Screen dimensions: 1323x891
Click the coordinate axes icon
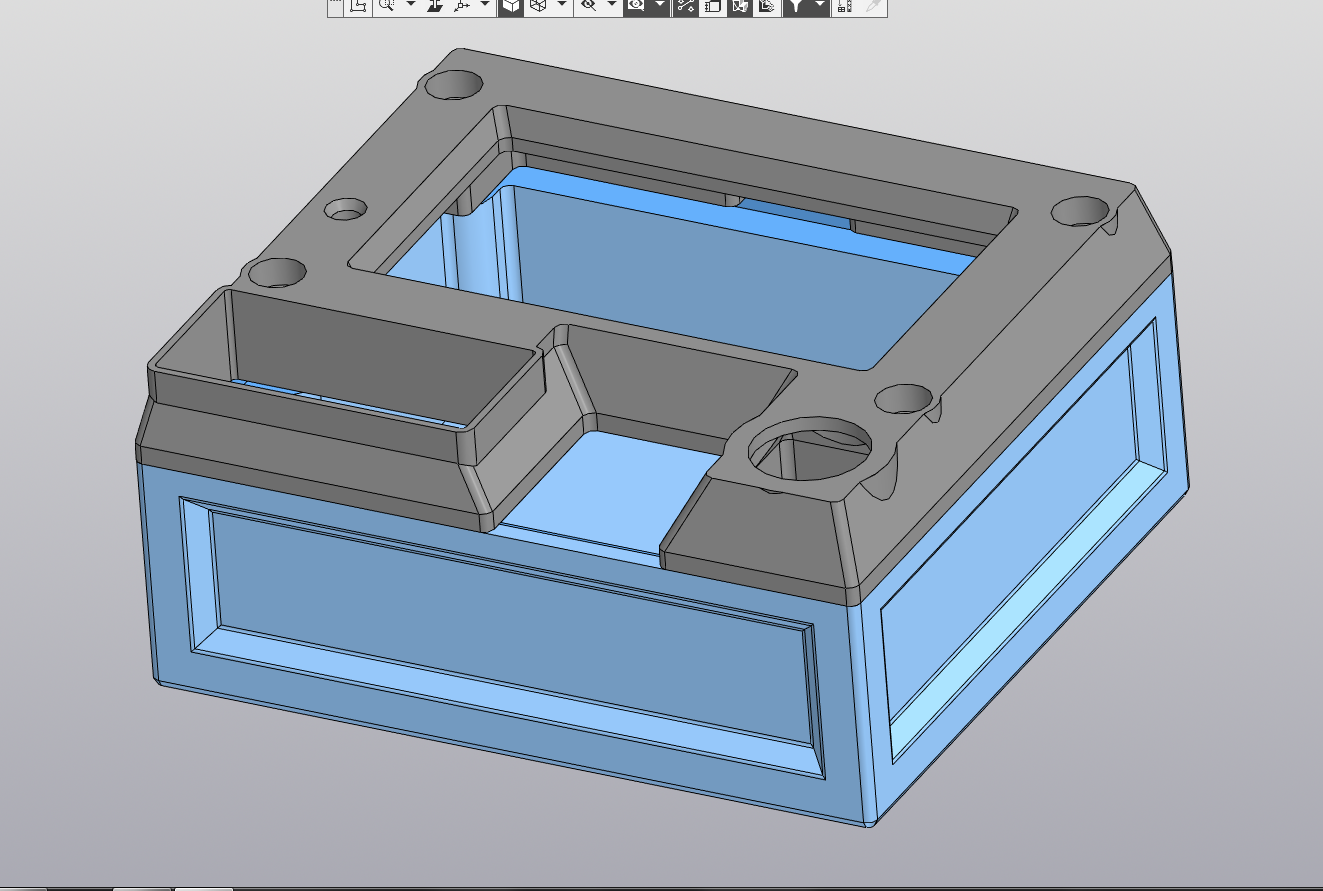462,6
